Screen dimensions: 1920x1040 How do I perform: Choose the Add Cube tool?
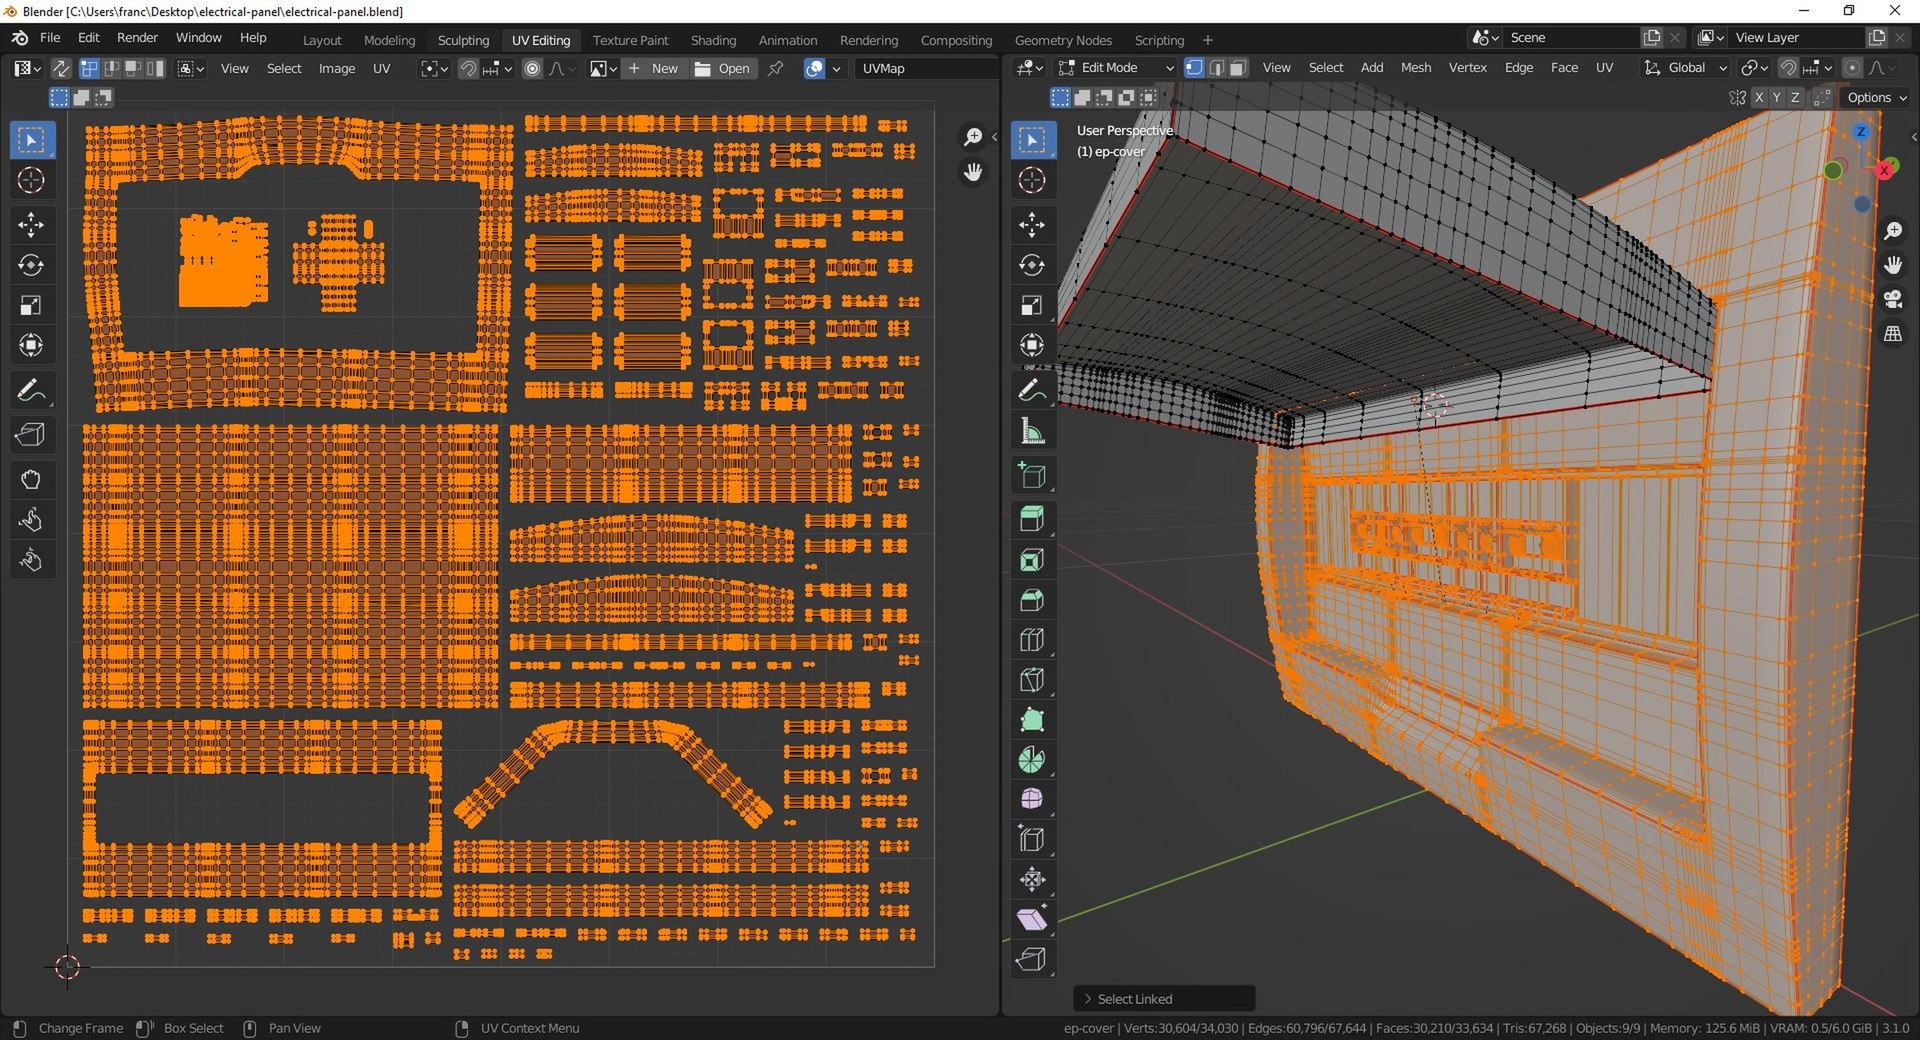coord(1032,476)
